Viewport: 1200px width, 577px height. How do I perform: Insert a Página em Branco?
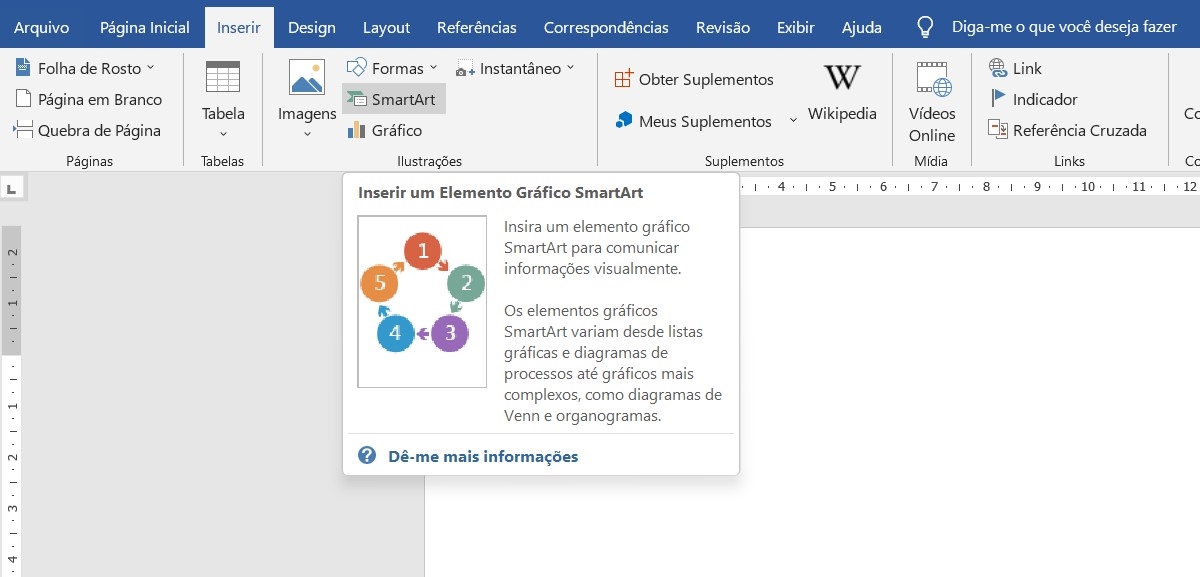(x=88, y=100)
